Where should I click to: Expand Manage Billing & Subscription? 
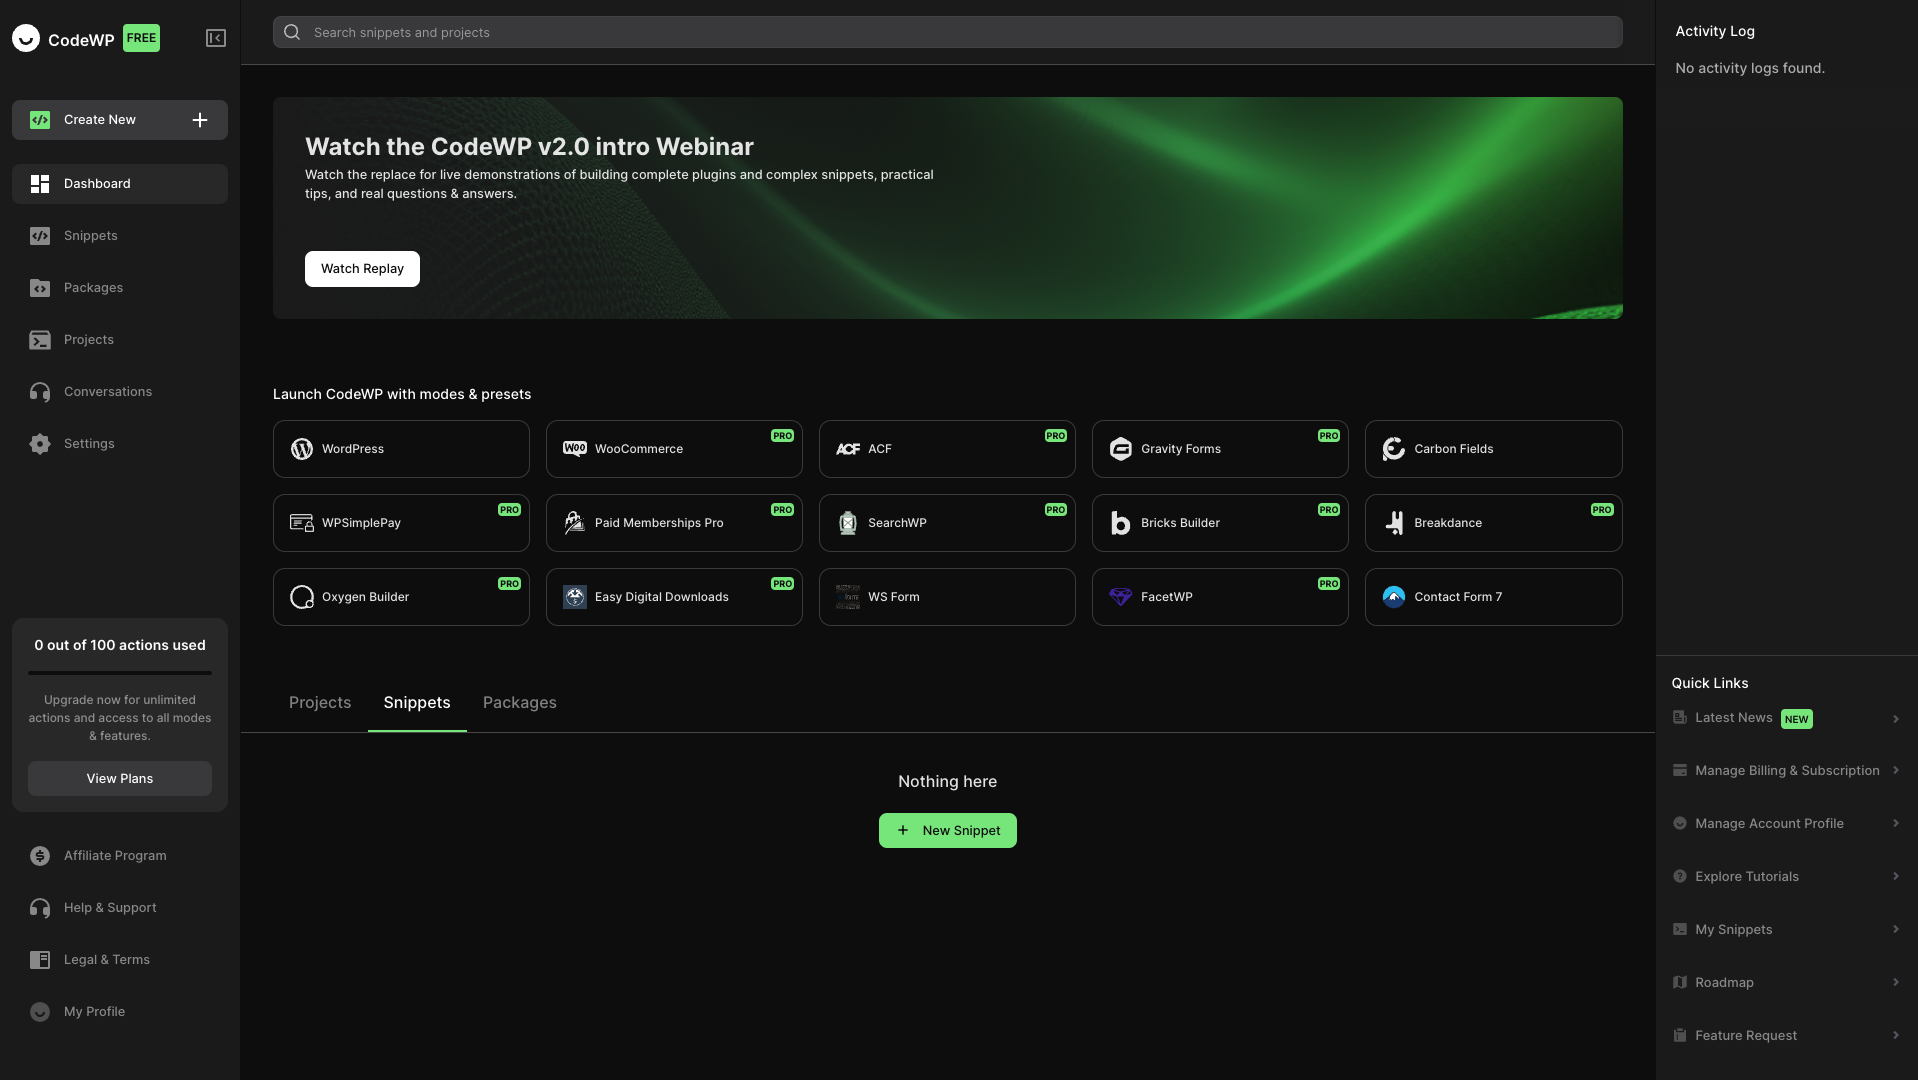(1897, 770)
